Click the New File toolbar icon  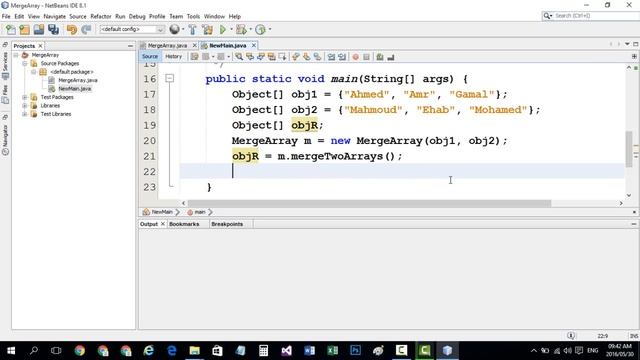[x=11, y=29]
